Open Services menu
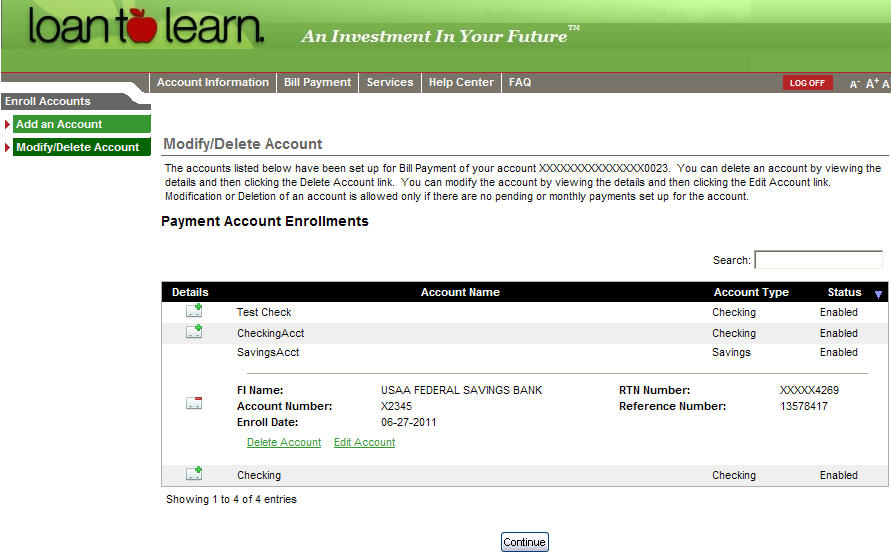 (x=390, y=82)
